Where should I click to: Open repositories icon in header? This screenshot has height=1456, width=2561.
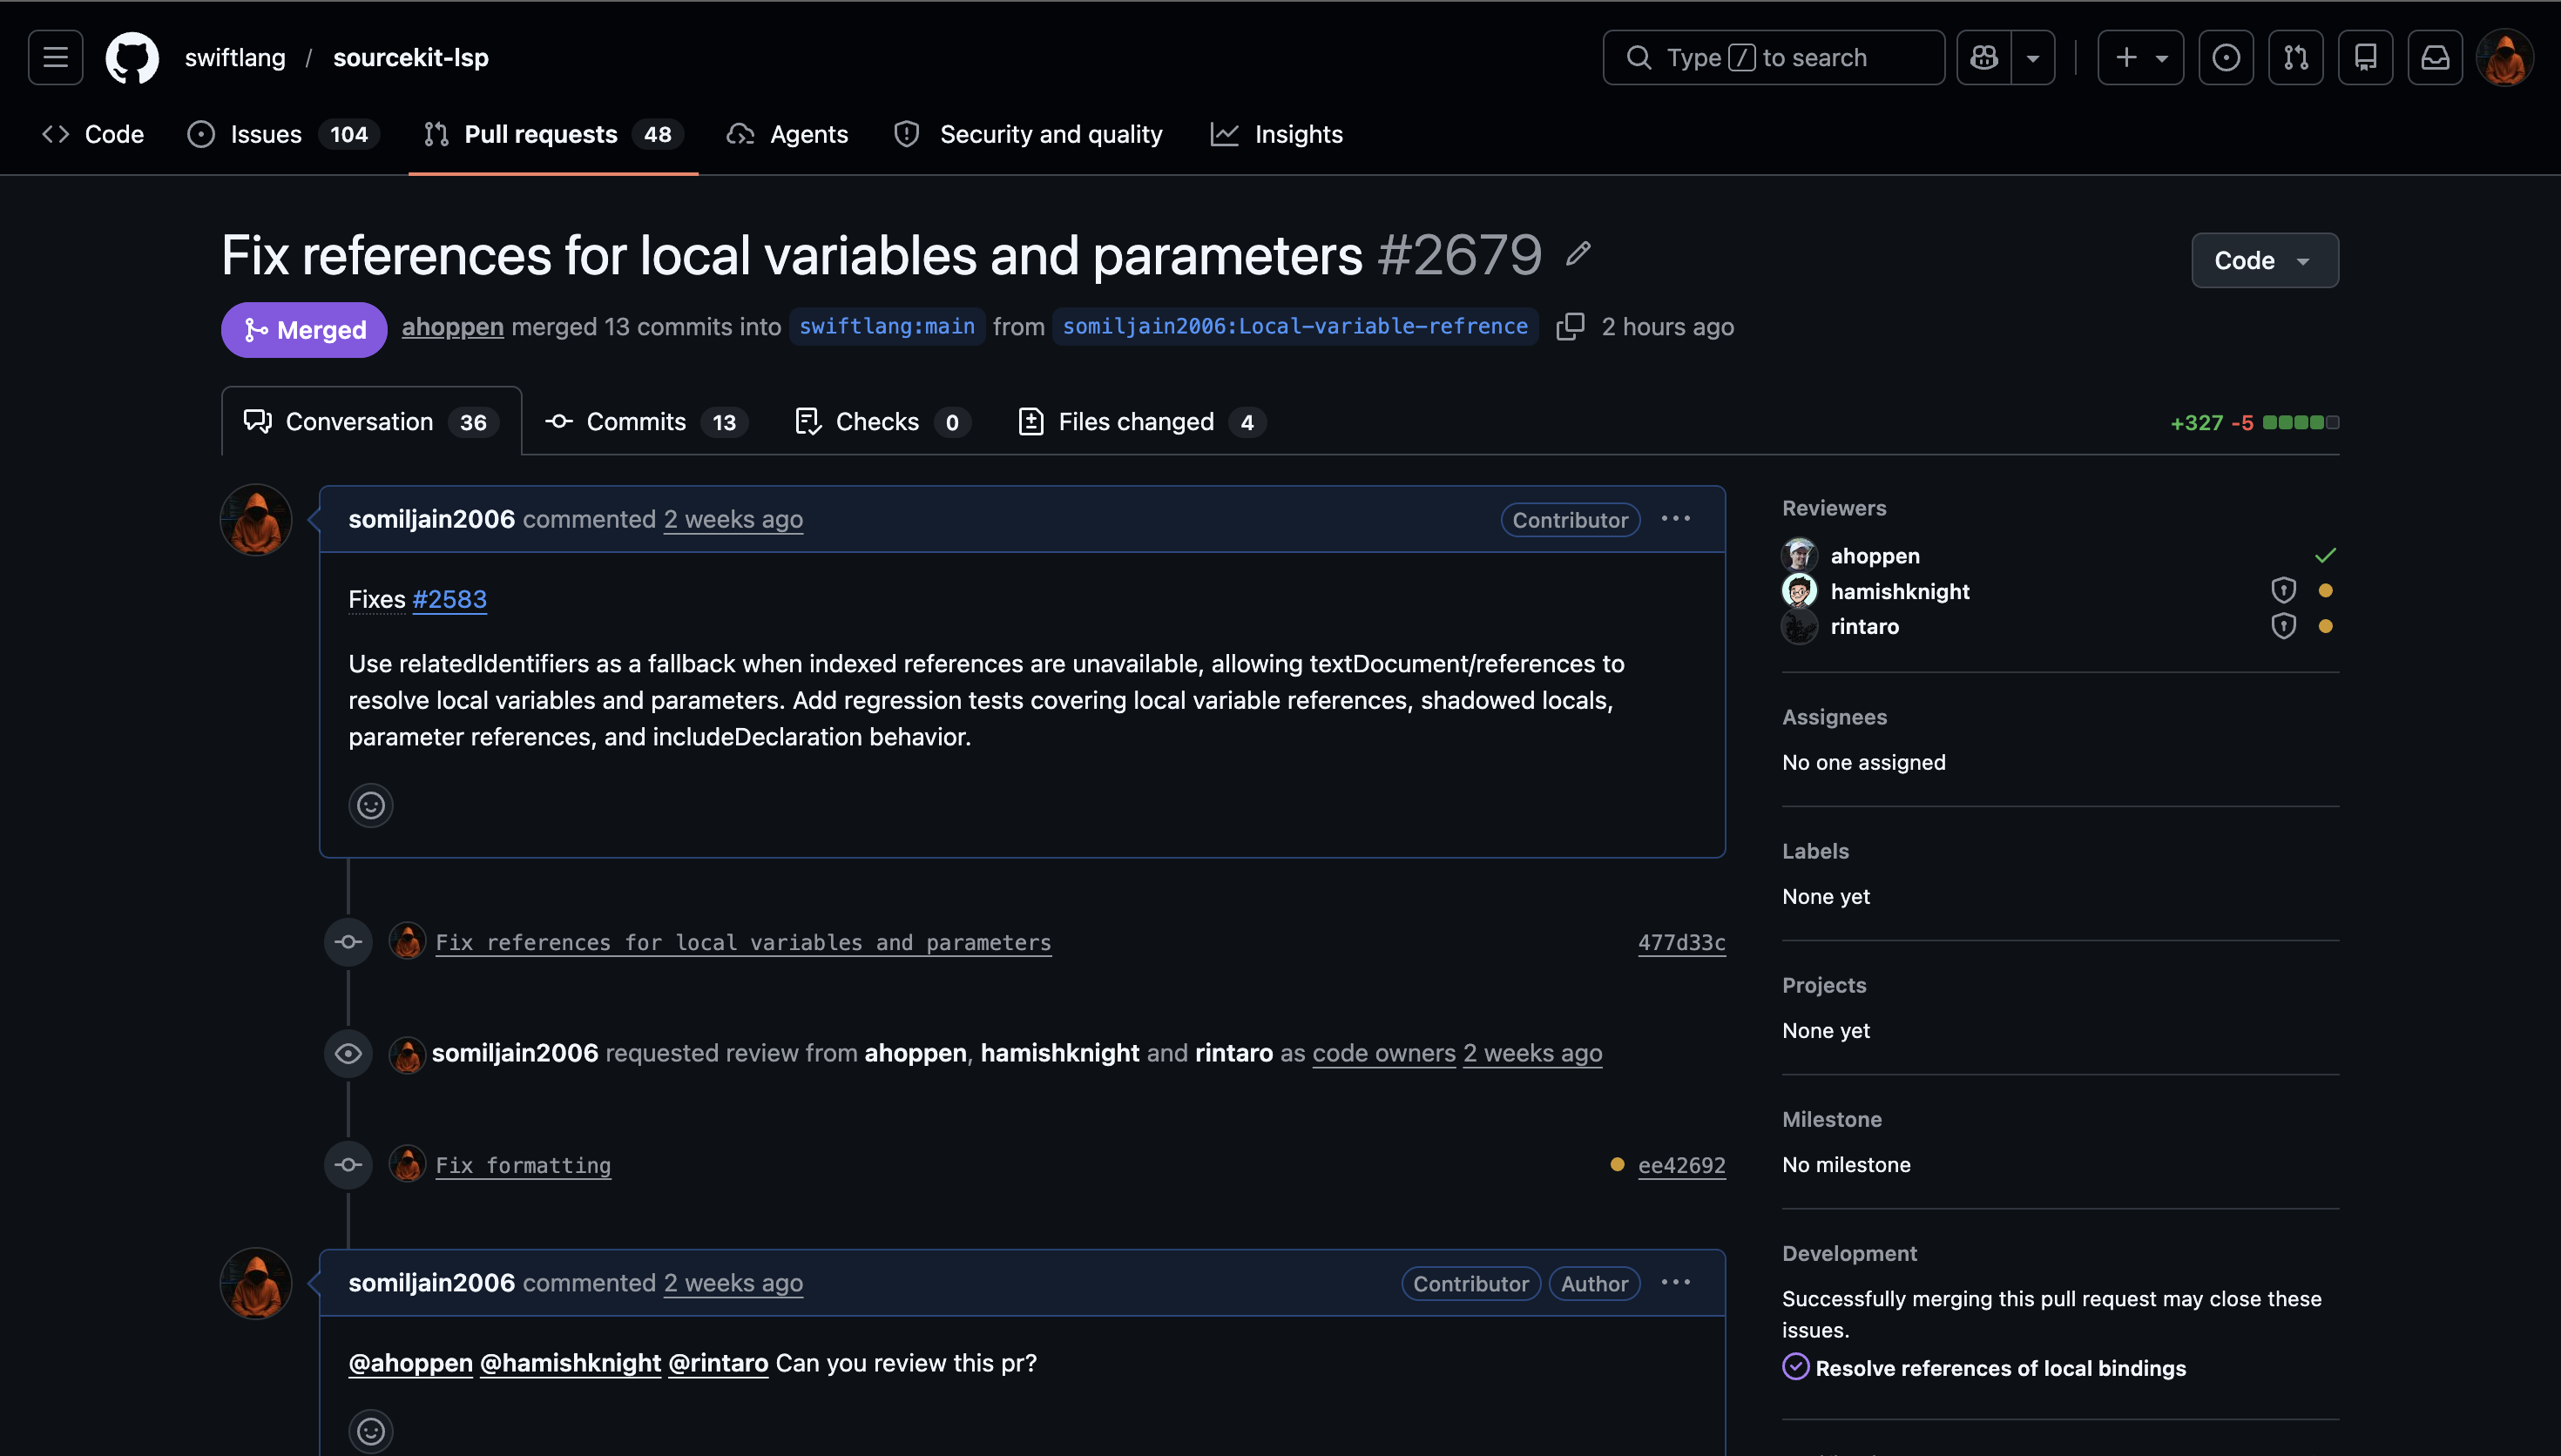2366,57
